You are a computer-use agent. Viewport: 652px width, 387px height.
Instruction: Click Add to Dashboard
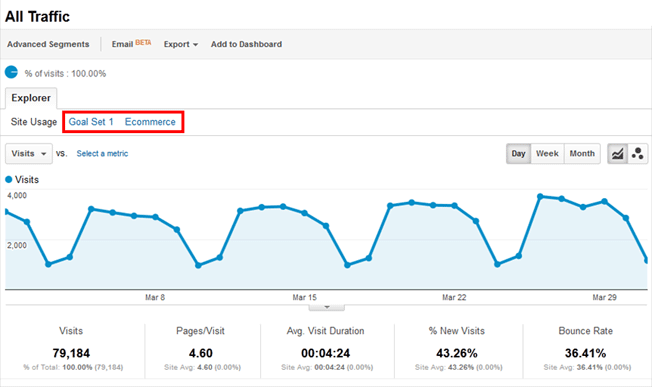point(246,44)
